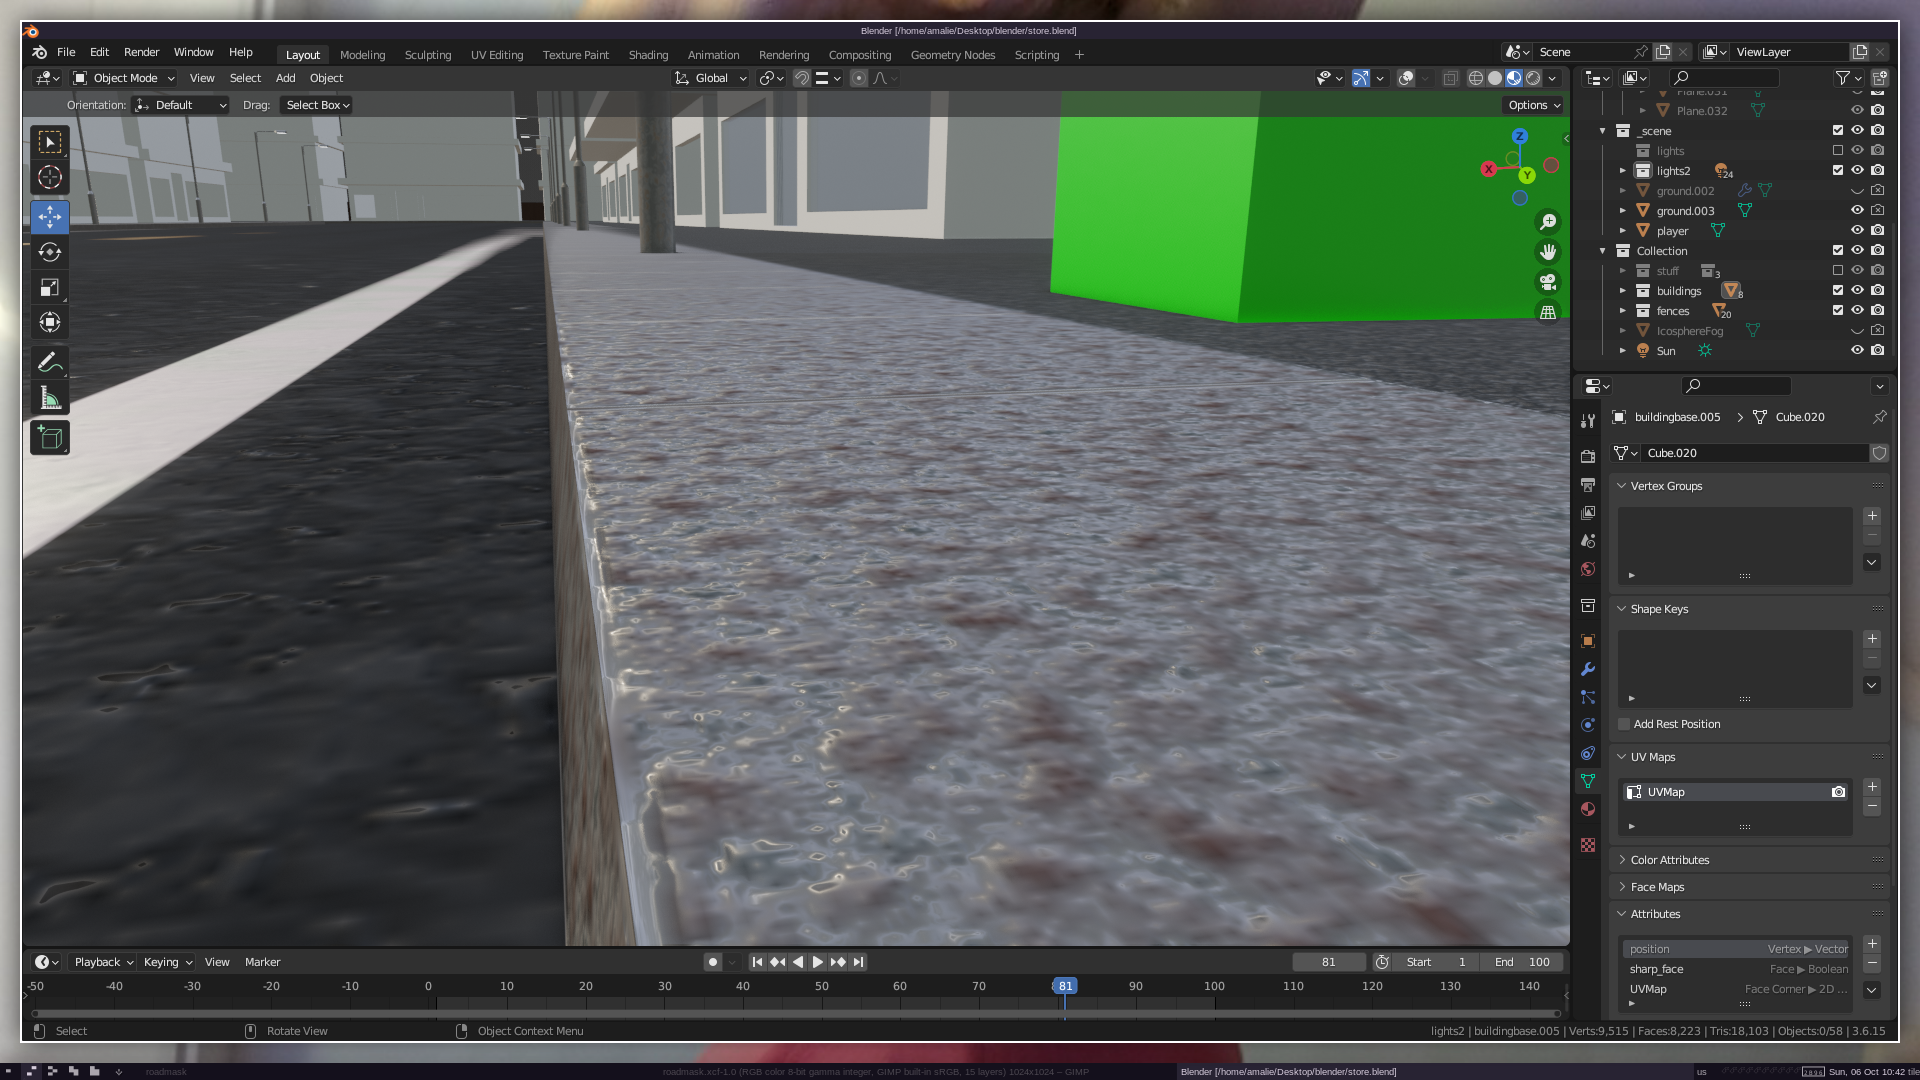Open the Object Mode dropdown
Viewport: 1920px width, 1080px height.
pos(125,78)
